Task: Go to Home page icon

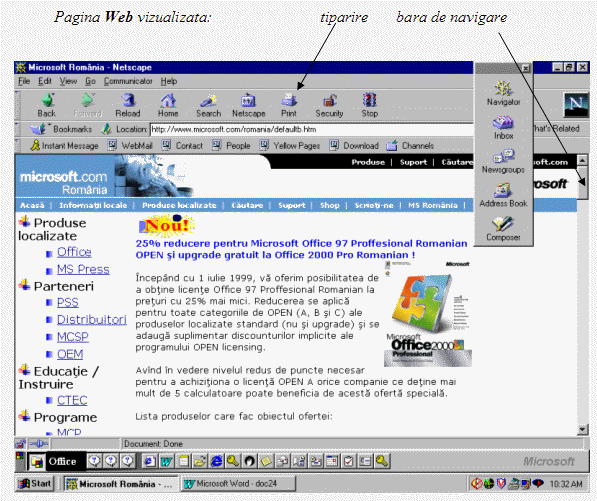Action: [x=168, y=105]
